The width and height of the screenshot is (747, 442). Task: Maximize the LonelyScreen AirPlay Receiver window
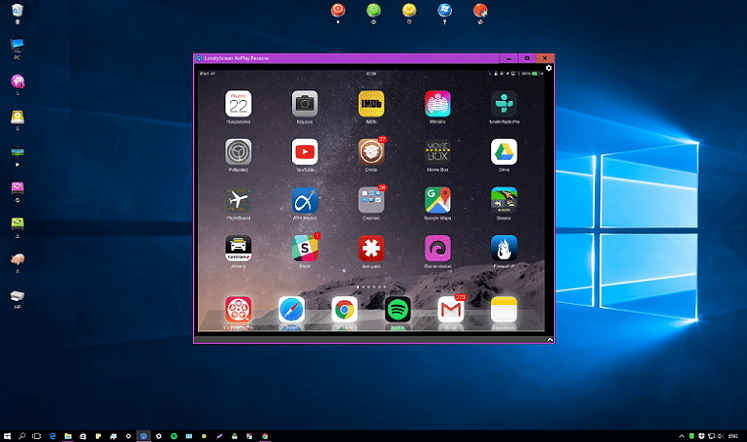click(x=527, y=58)
